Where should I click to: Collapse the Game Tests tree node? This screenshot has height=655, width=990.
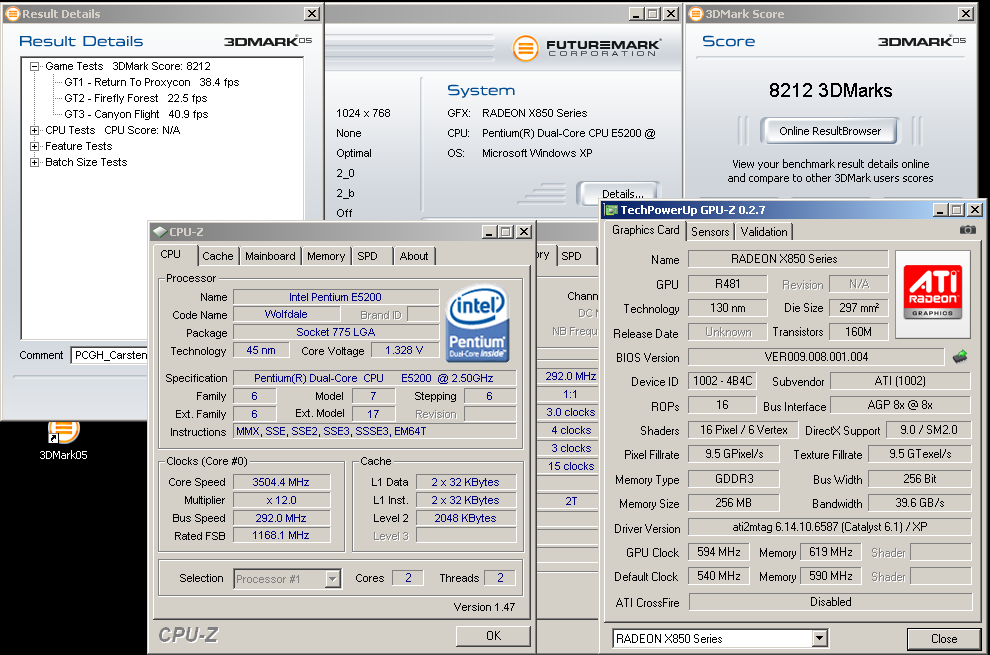[35, 66]
